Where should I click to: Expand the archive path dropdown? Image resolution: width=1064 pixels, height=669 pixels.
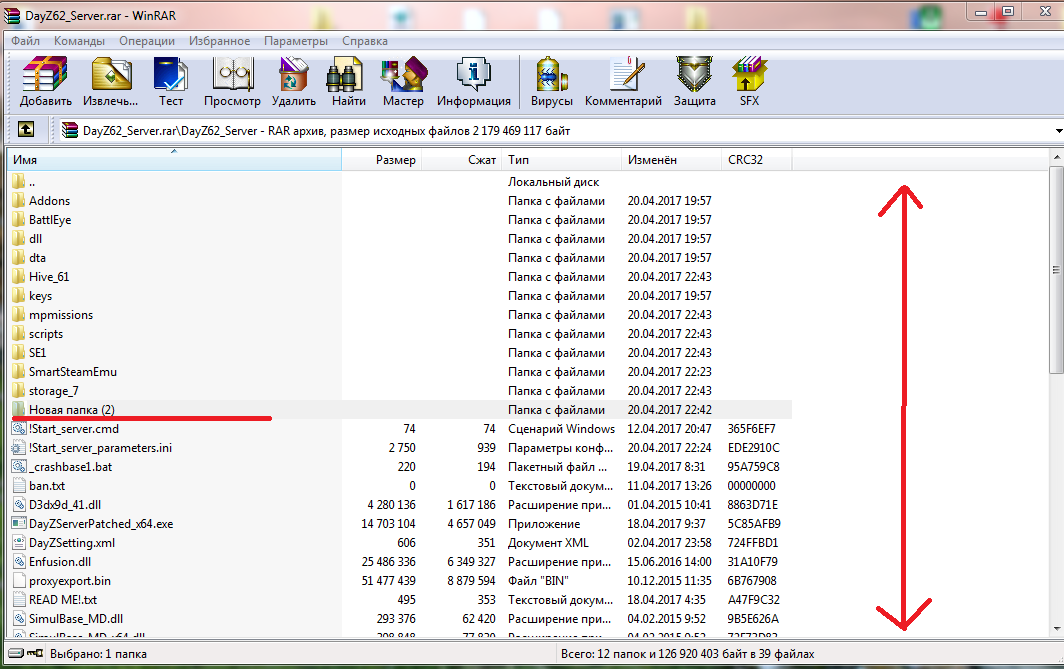pos(1058,131)
